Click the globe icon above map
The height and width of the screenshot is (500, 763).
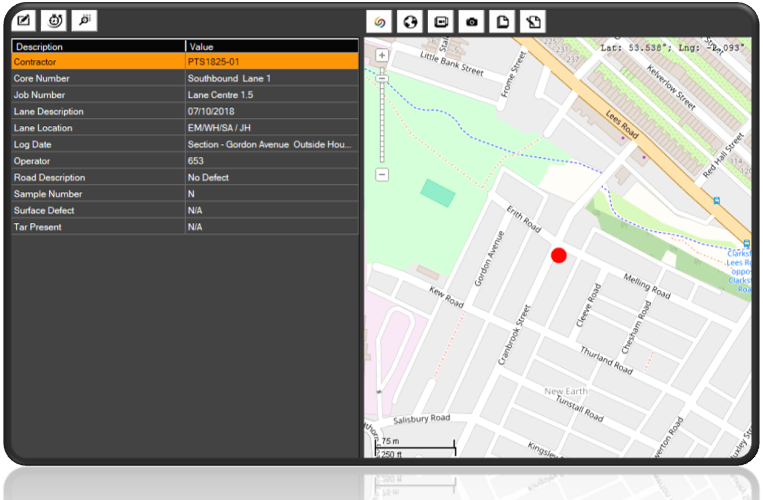pyautogui.click(x=409, y=21)
